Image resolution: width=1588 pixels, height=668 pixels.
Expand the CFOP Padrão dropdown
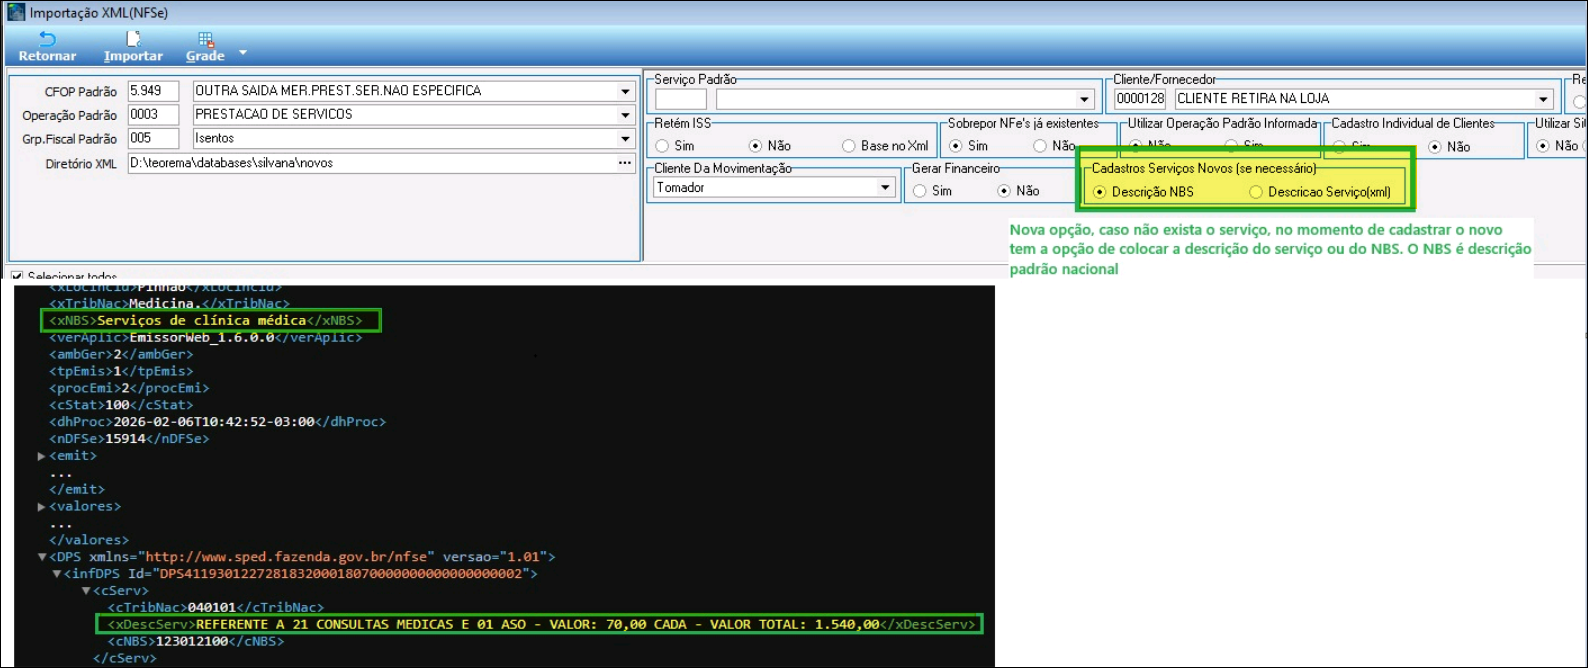[625, 91]
